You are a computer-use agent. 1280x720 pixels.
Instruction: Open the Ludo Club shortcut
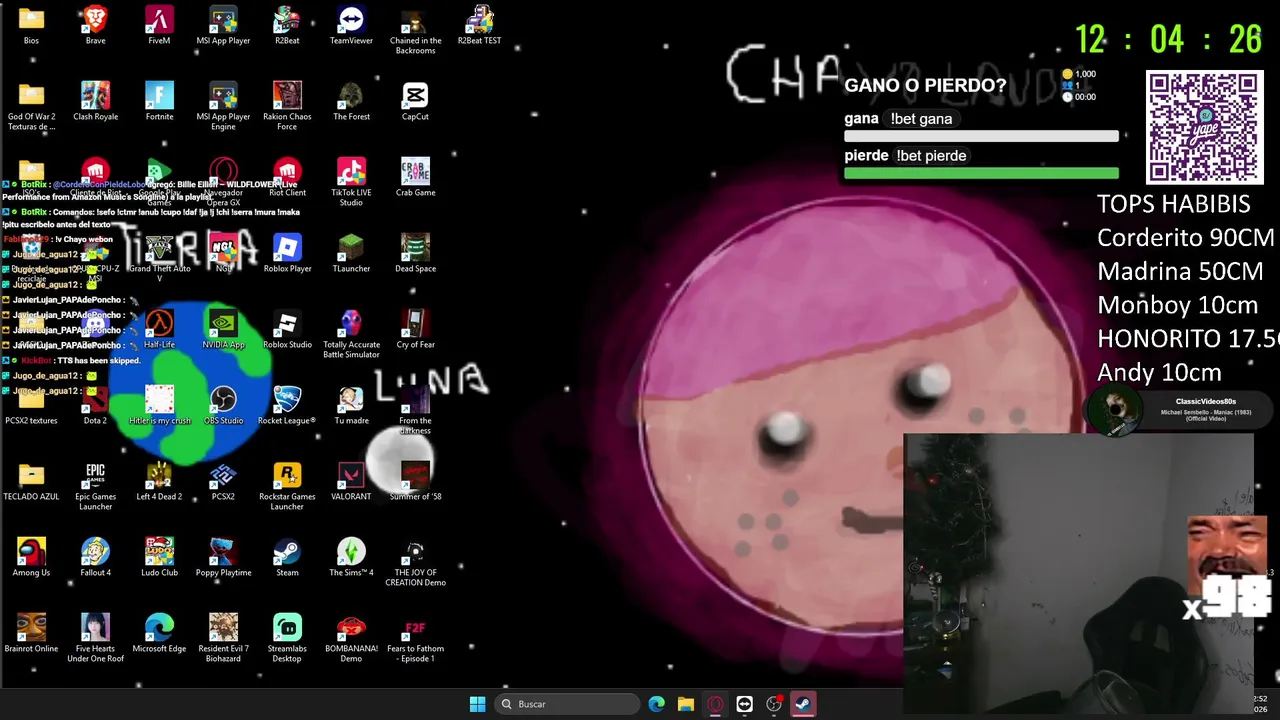tap(159, 558)
